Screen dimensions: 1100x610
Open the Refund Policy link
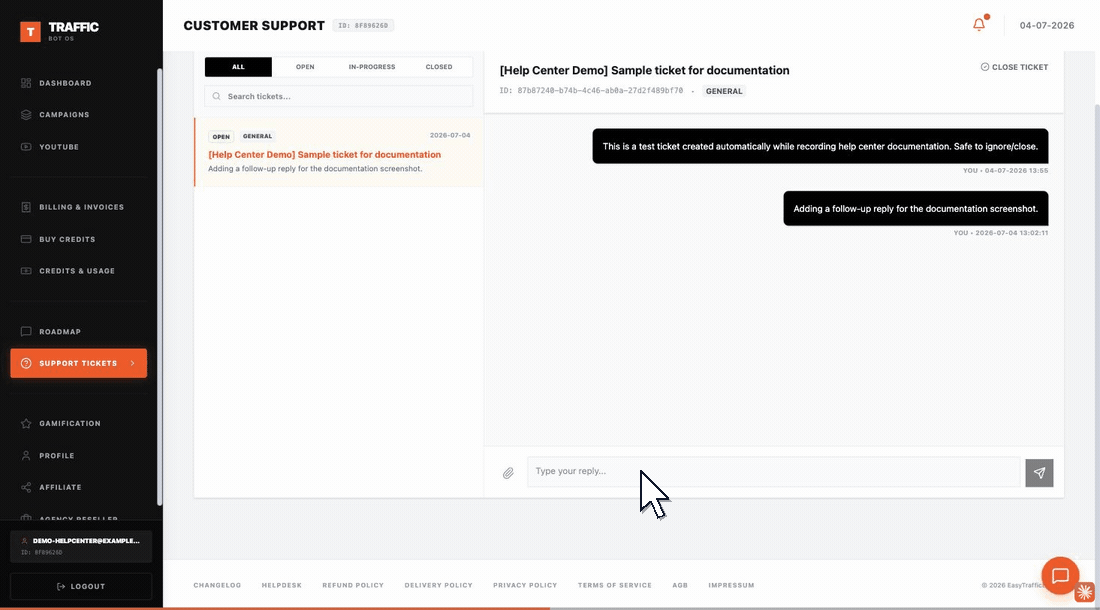click(353, 585)
